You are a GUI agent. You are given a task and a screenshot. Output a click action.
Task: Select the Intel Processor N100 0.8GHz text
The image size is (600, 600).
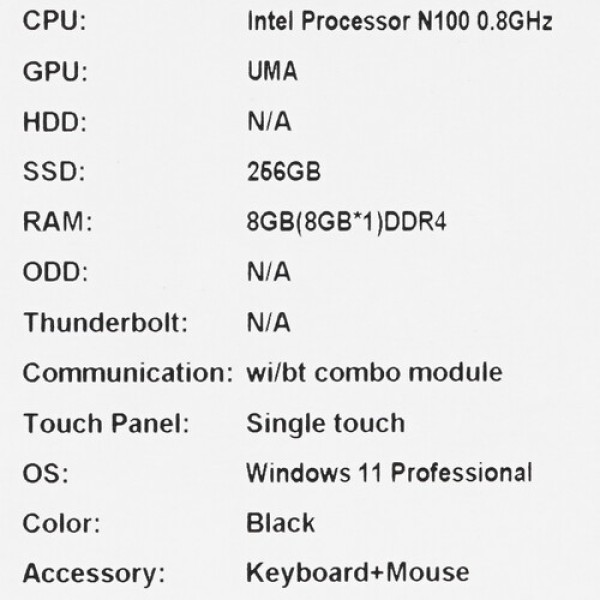[399, 21]
